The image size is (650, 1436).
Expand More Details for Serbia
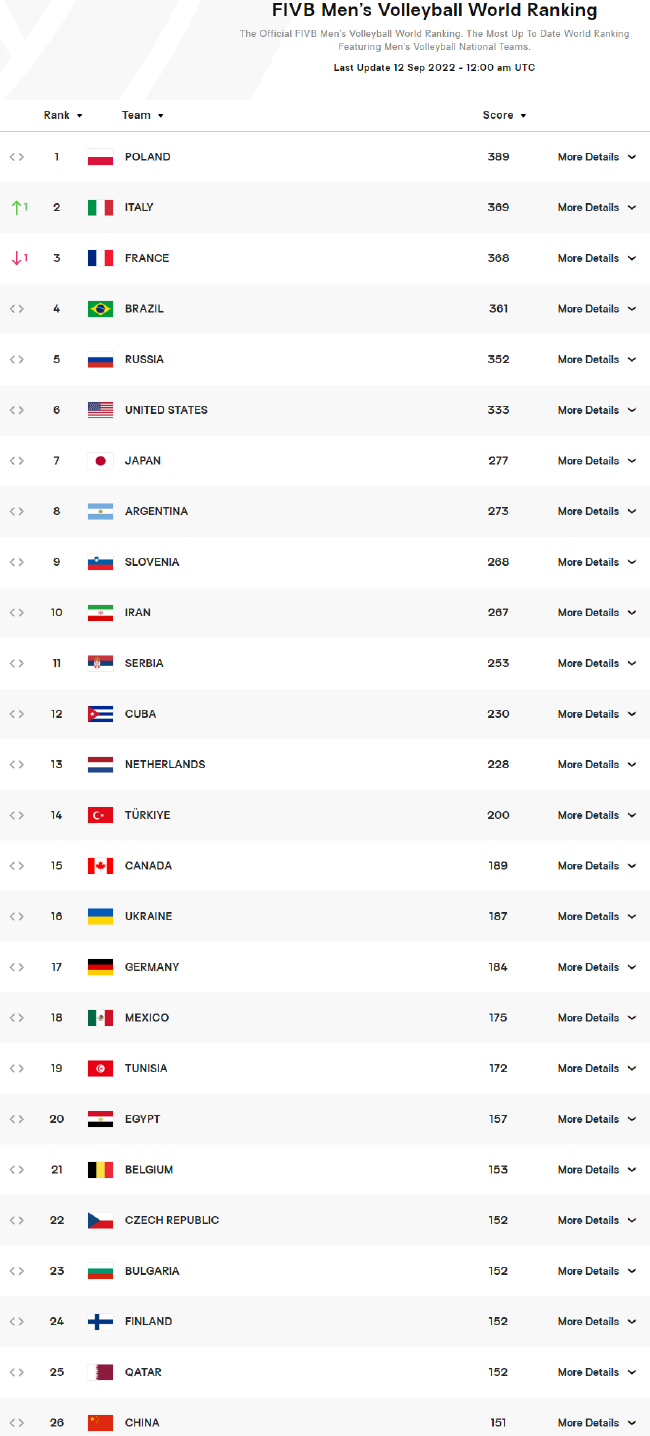tap(596, 663)
